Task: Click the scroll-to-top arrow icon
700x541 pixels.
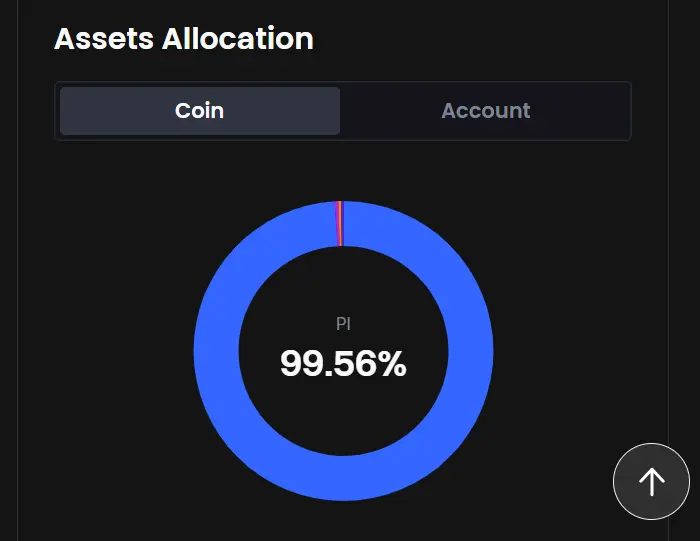Action: tap(651, 482)
